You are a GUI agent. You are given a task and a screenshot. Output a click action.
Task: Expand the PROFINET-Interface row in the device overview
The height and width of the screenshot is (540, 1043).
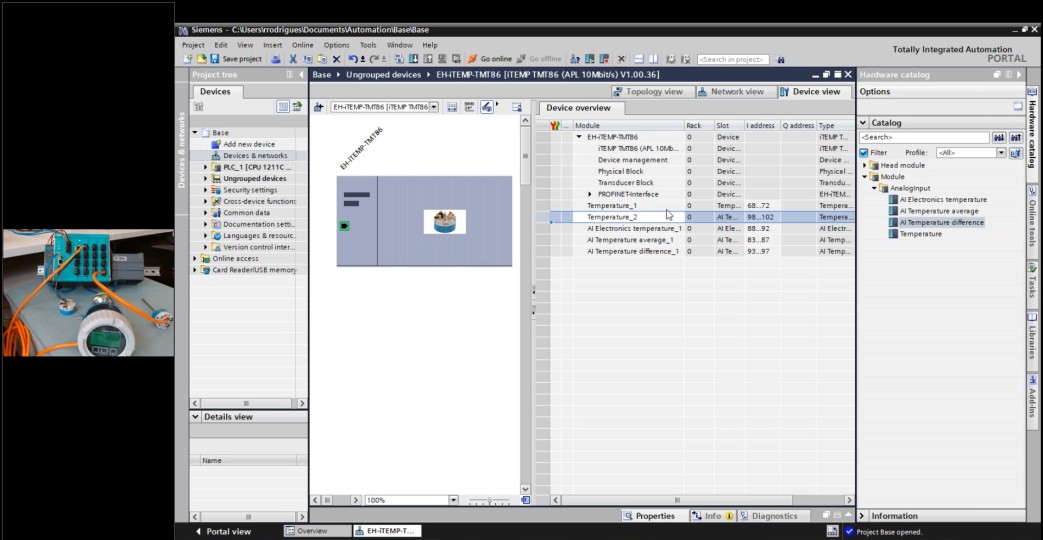tap(589, 194)
